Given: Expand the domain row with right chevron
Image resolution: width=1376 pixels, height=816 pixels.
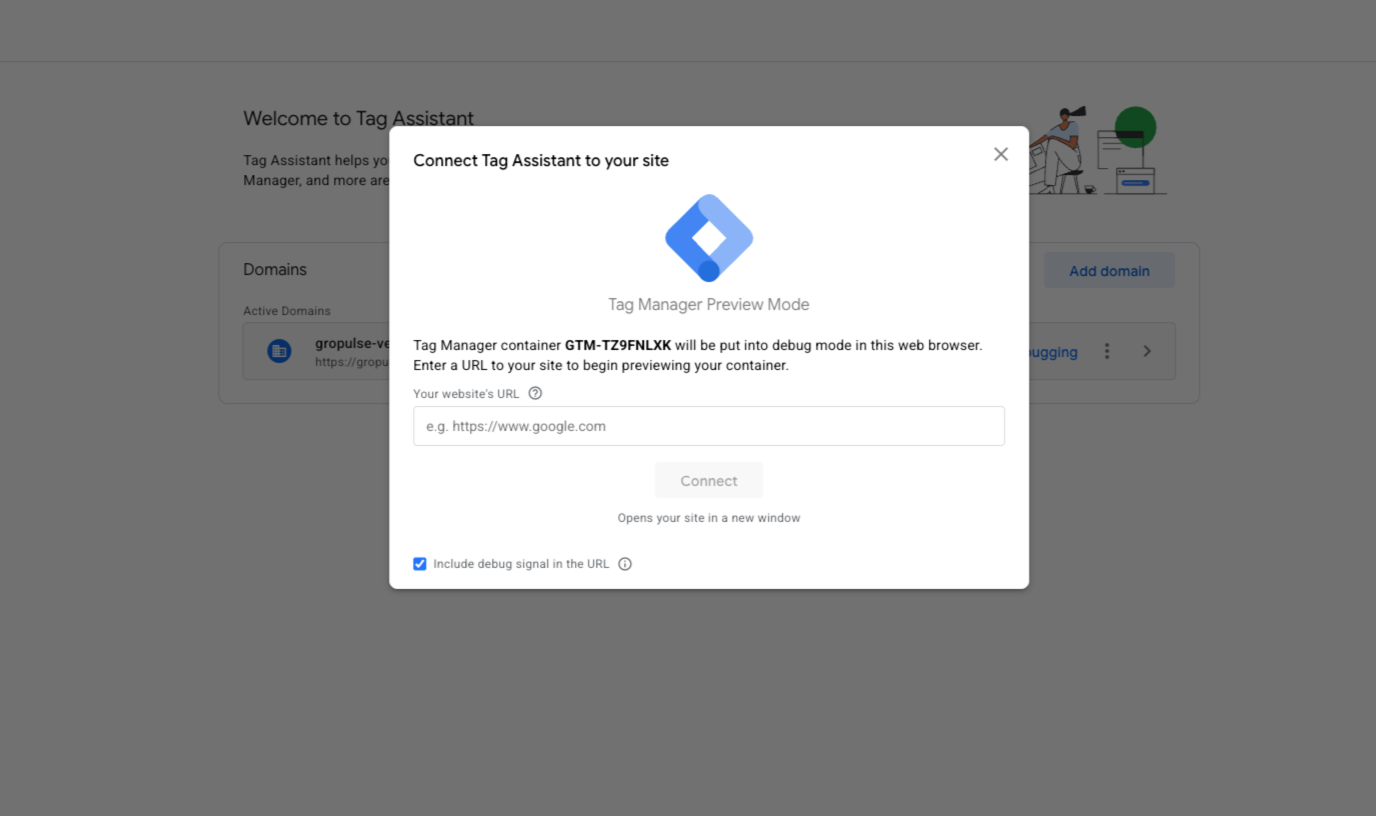Looking at the screenshot, I should point(1147,351).
